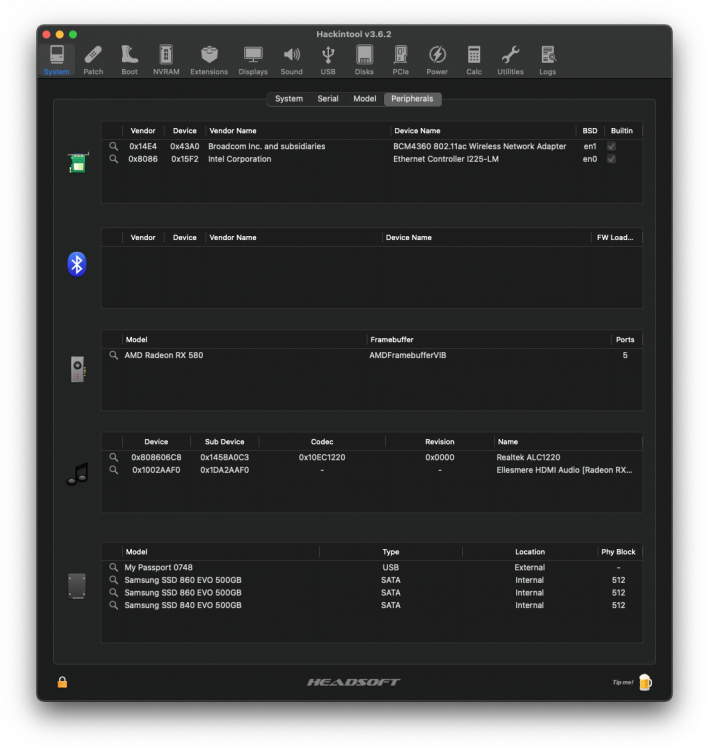Sort audio table by Codec column

click(322, 442)
